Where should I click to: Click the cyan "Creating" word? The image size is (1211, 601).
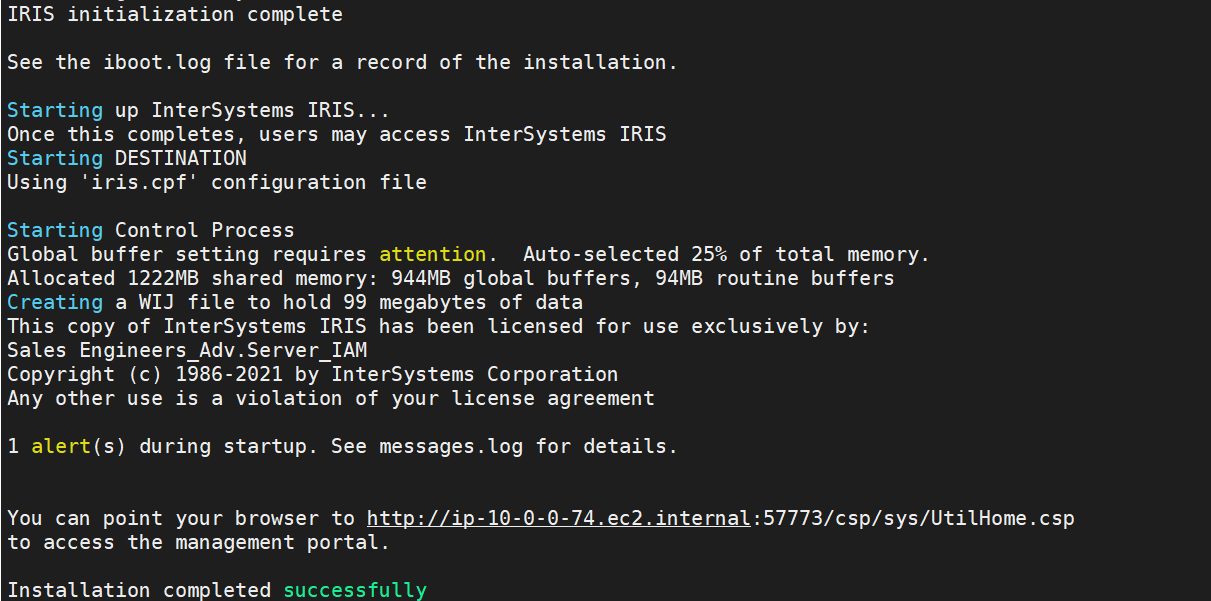55,302
